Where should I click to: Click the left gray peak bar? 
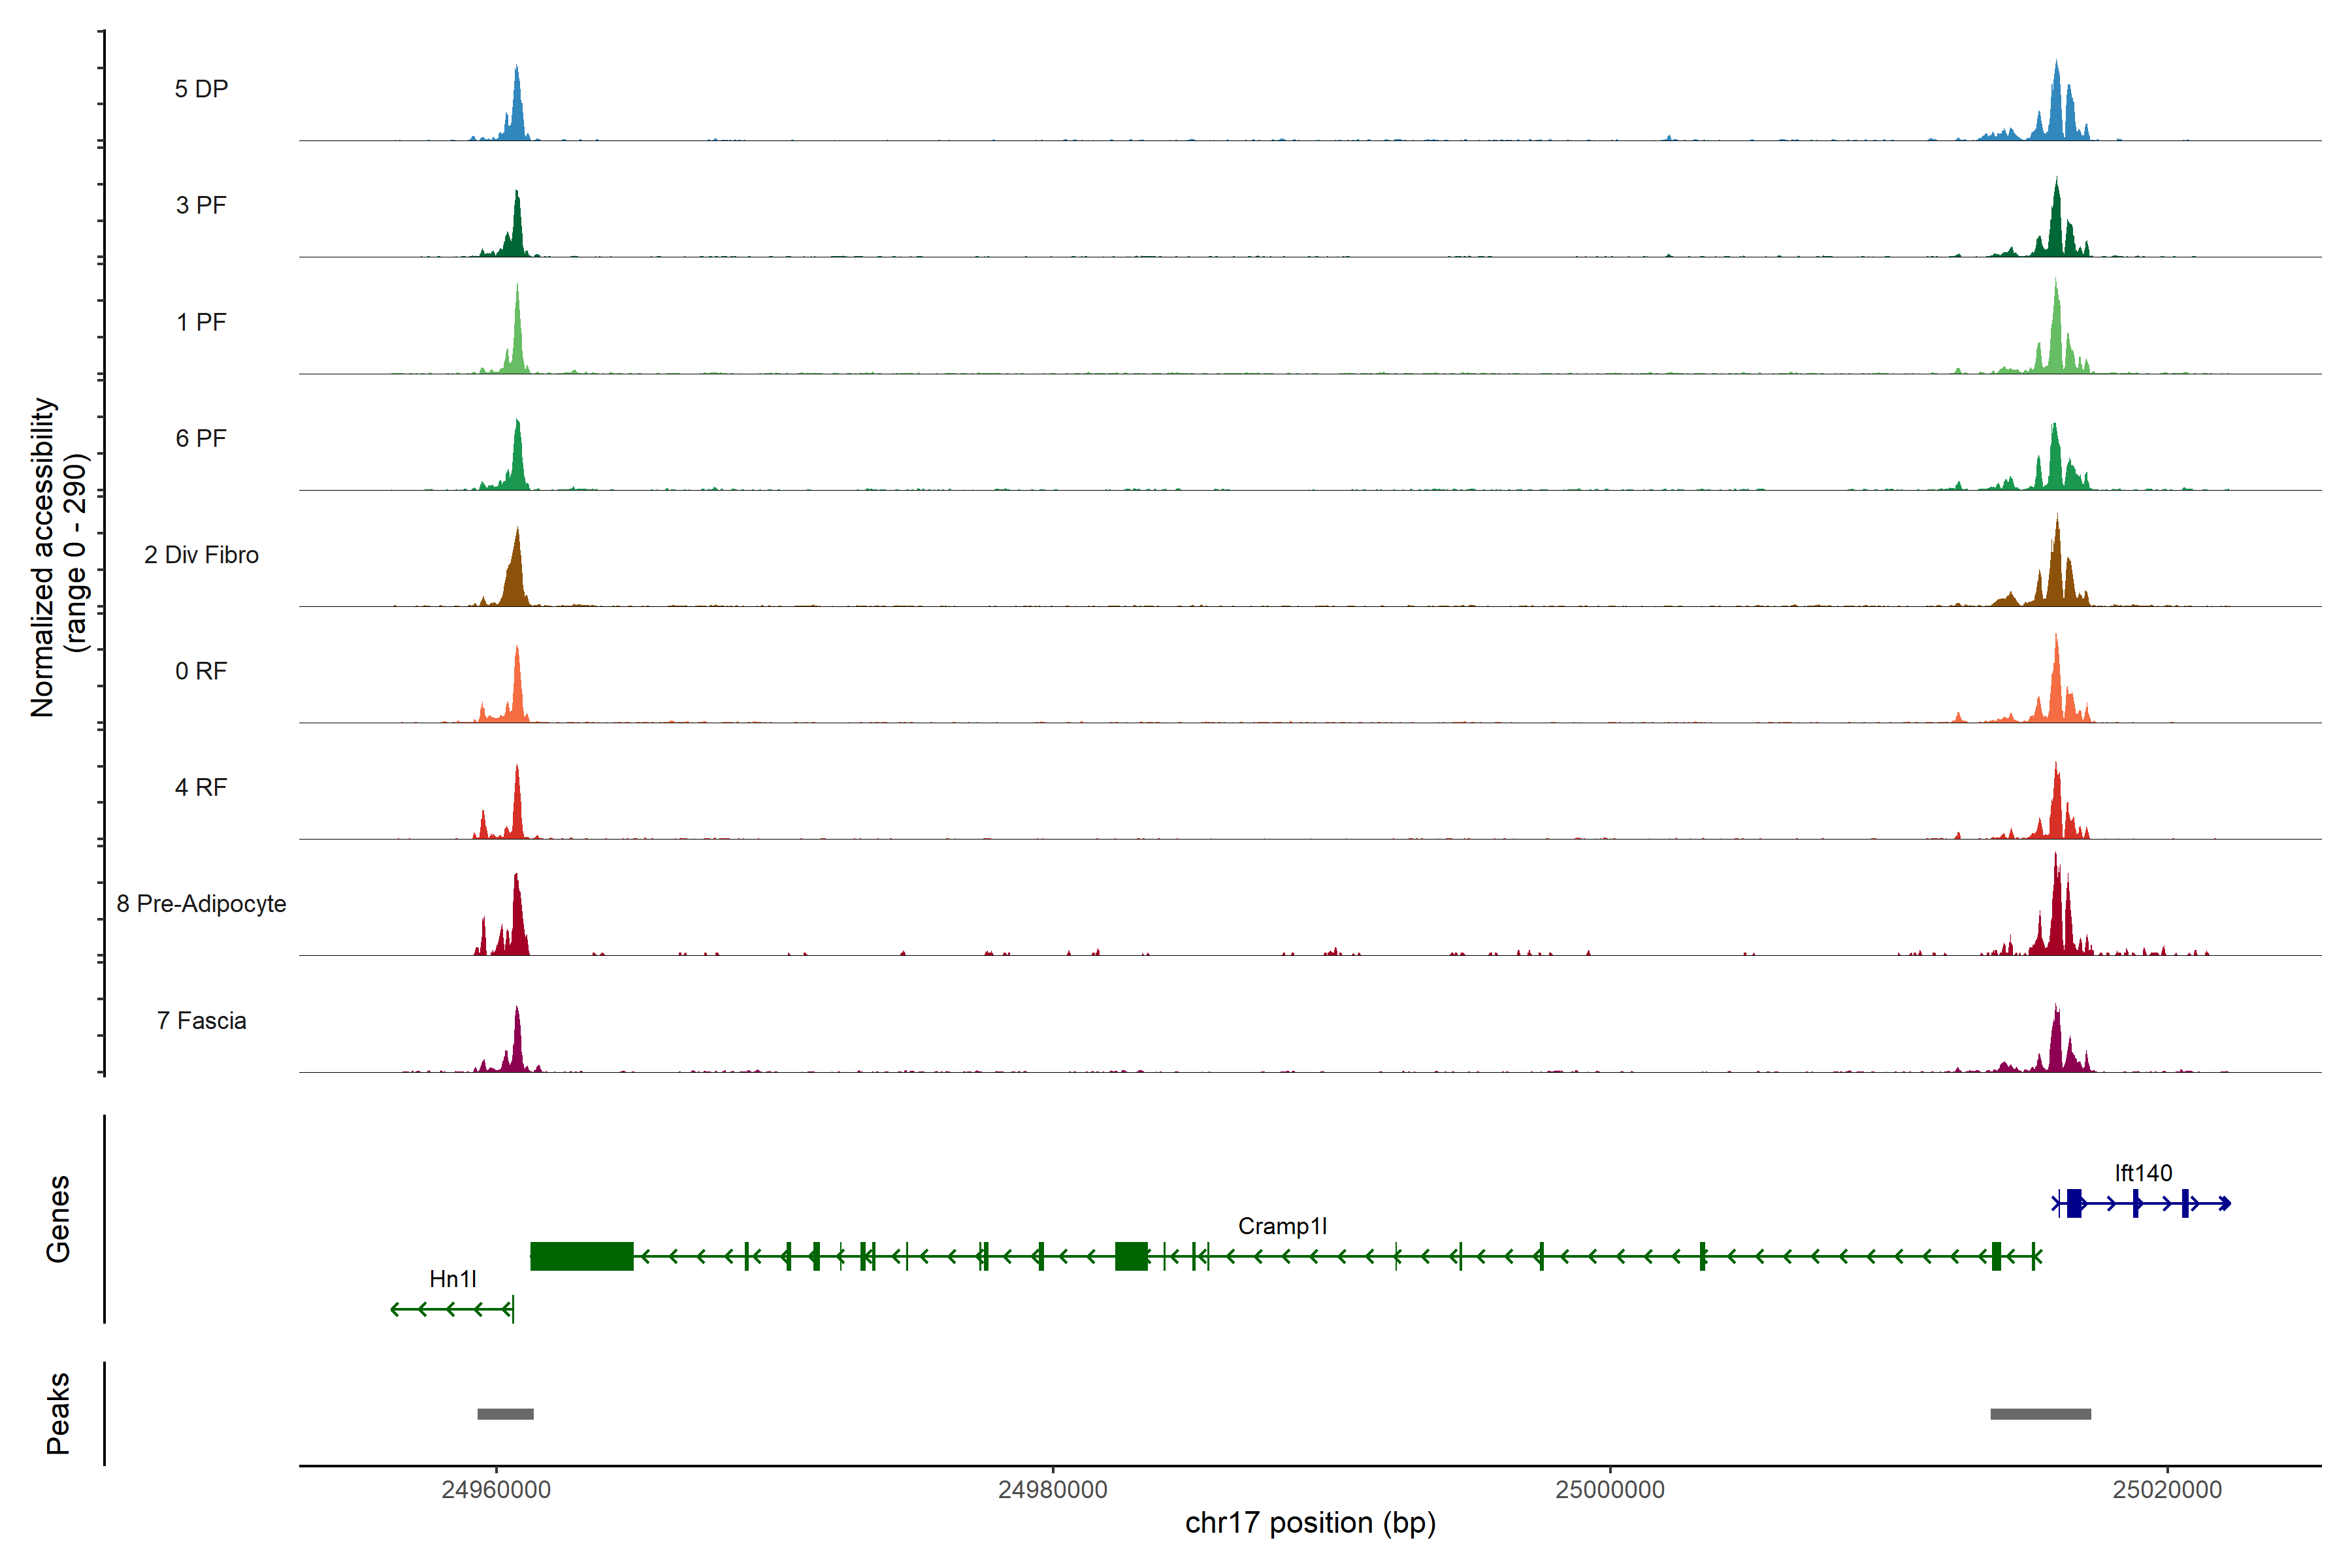(505, 1414)
